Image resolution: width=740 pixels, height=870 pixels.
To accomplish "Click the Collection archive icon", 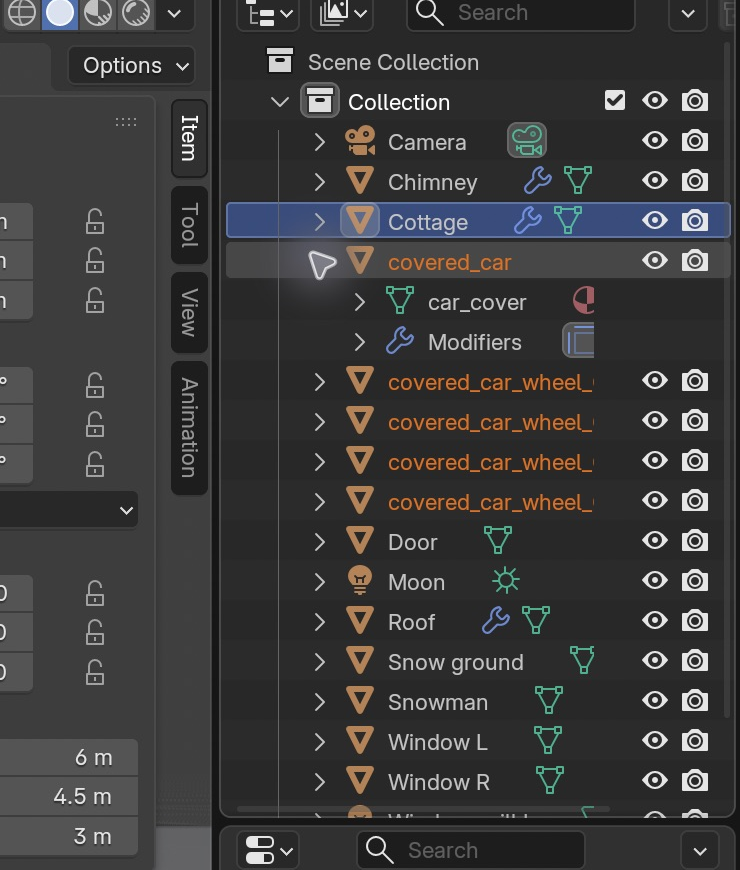I will click(x=320, y=101).
